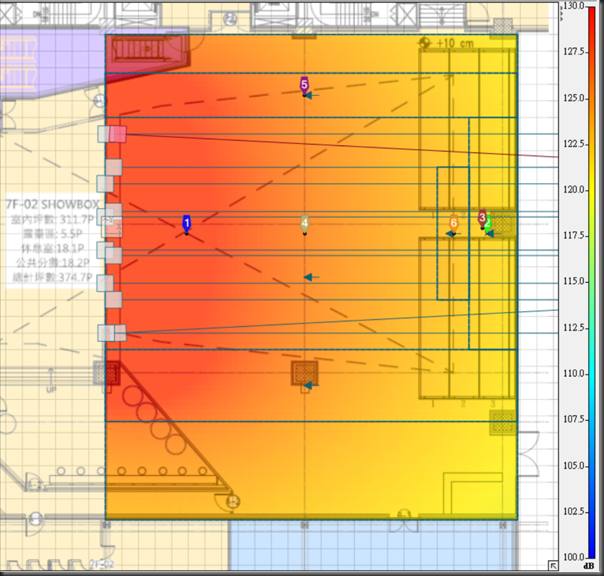Image resolution: width=604 pixels, height=576 pixels.
Task: Click the 'dB' unit label under the scale
Action: click(x=589, y=566)
